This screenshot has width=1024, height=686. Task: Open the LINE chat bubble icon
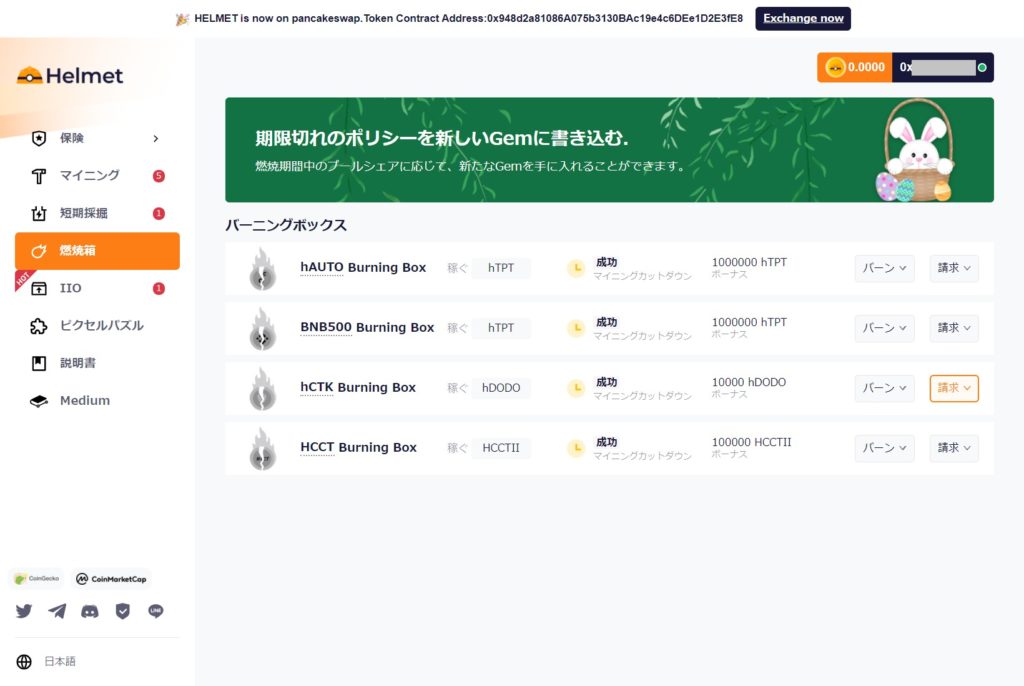(155, 611)
